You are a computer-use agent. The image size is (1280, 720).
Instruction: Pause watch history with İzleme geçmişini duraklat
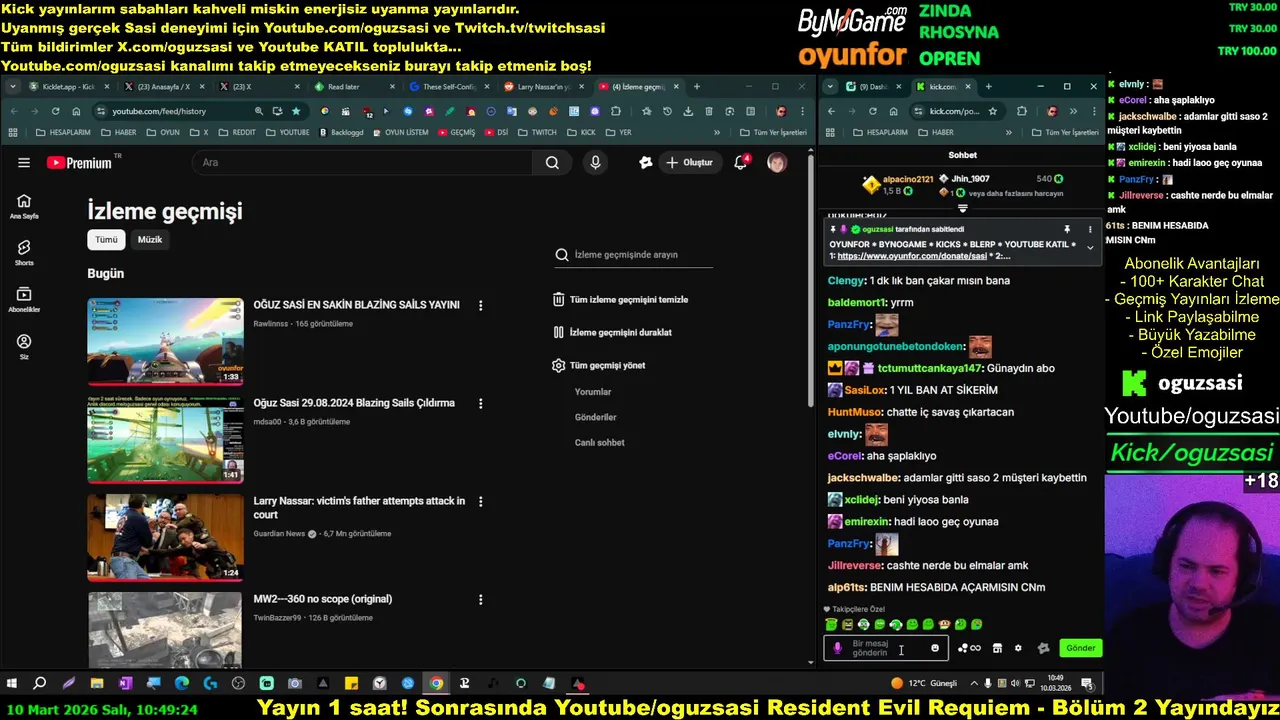pyautogui.click(x=612, y=333)
